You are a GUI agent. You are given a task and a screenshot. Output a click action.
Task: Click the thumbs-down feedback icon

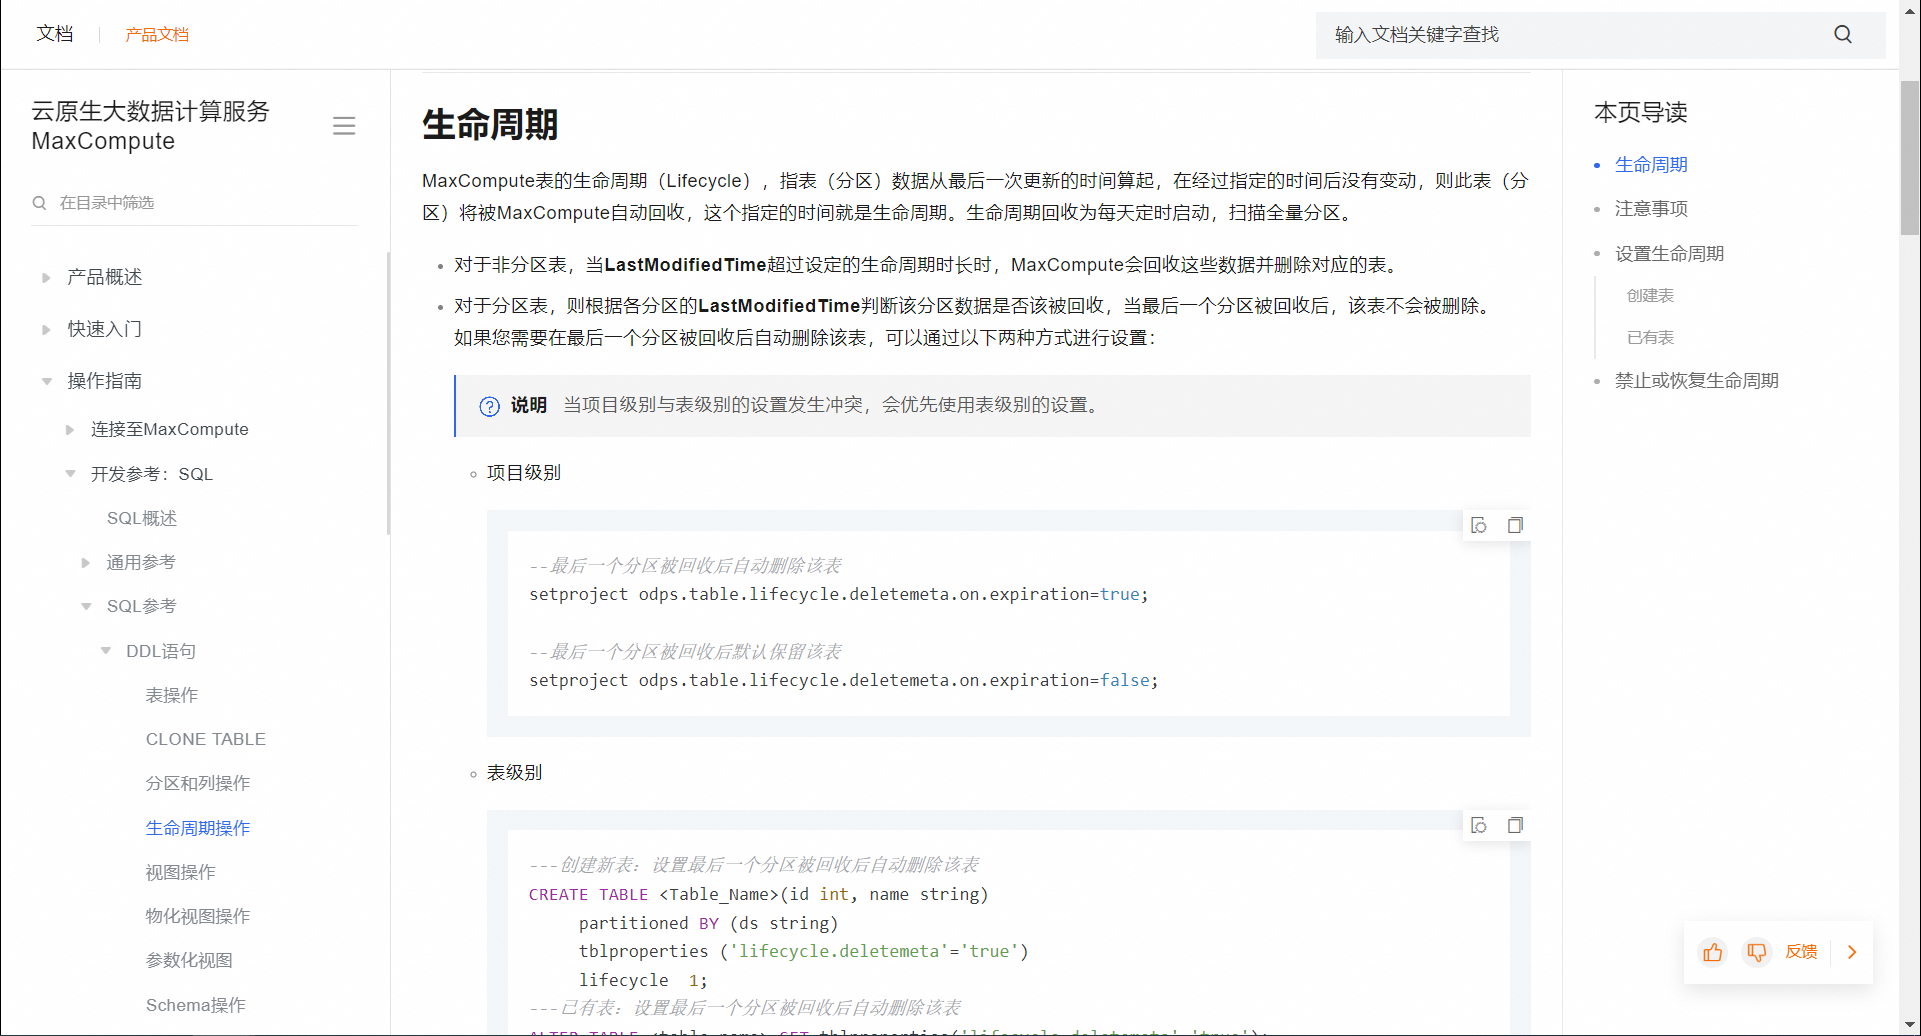pos(1756,952)
